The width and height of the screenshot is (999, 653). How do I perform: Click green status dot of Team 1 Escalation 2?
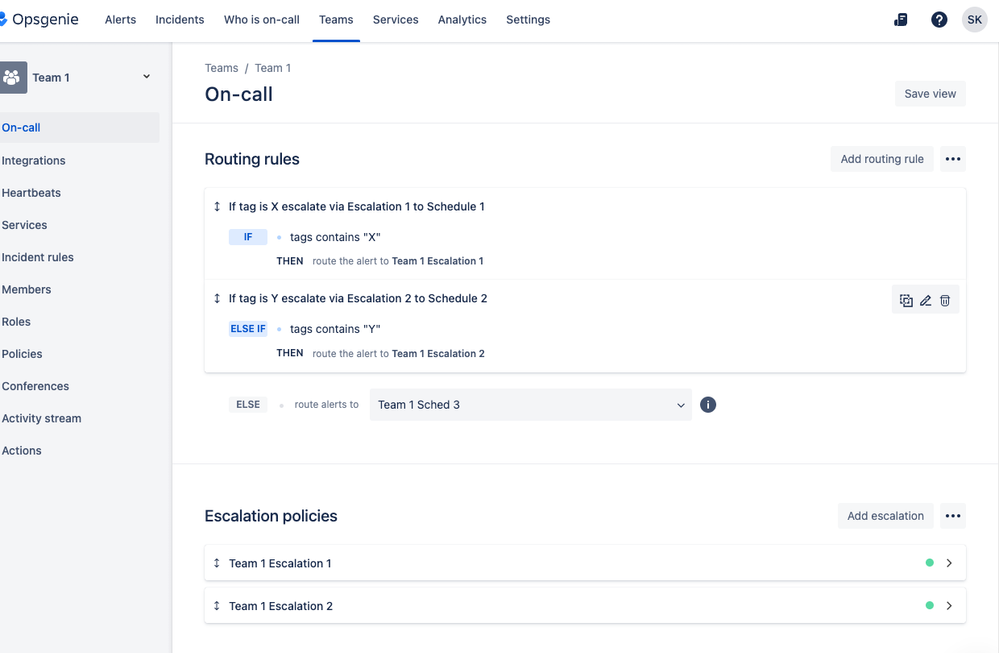click(930, 606)
